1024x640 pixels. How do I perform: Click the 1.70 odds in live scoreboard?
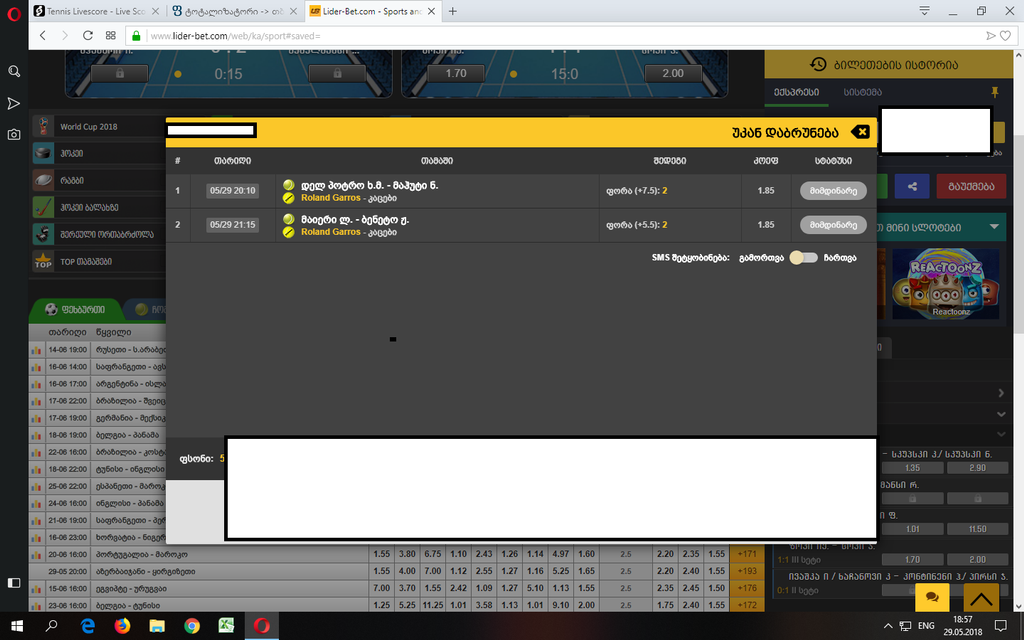point(456,73)
